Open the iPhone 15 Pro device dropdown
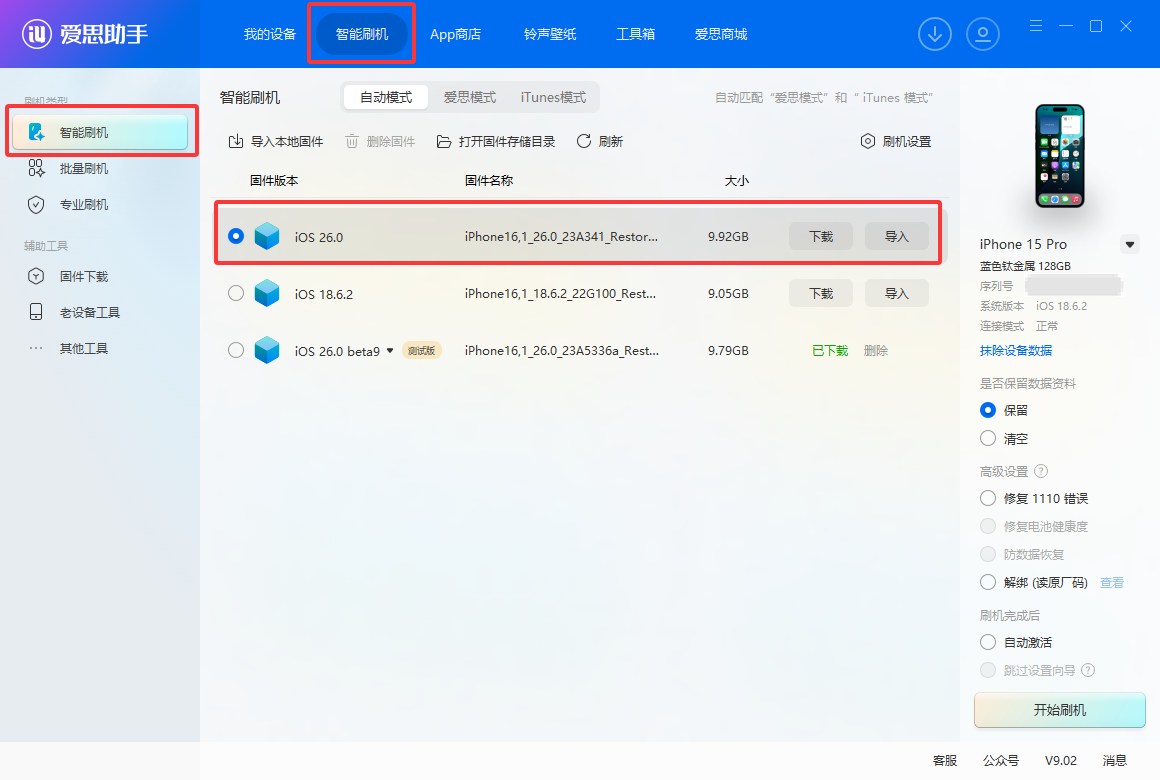The image size is (1160, 780). [1130, 243]
